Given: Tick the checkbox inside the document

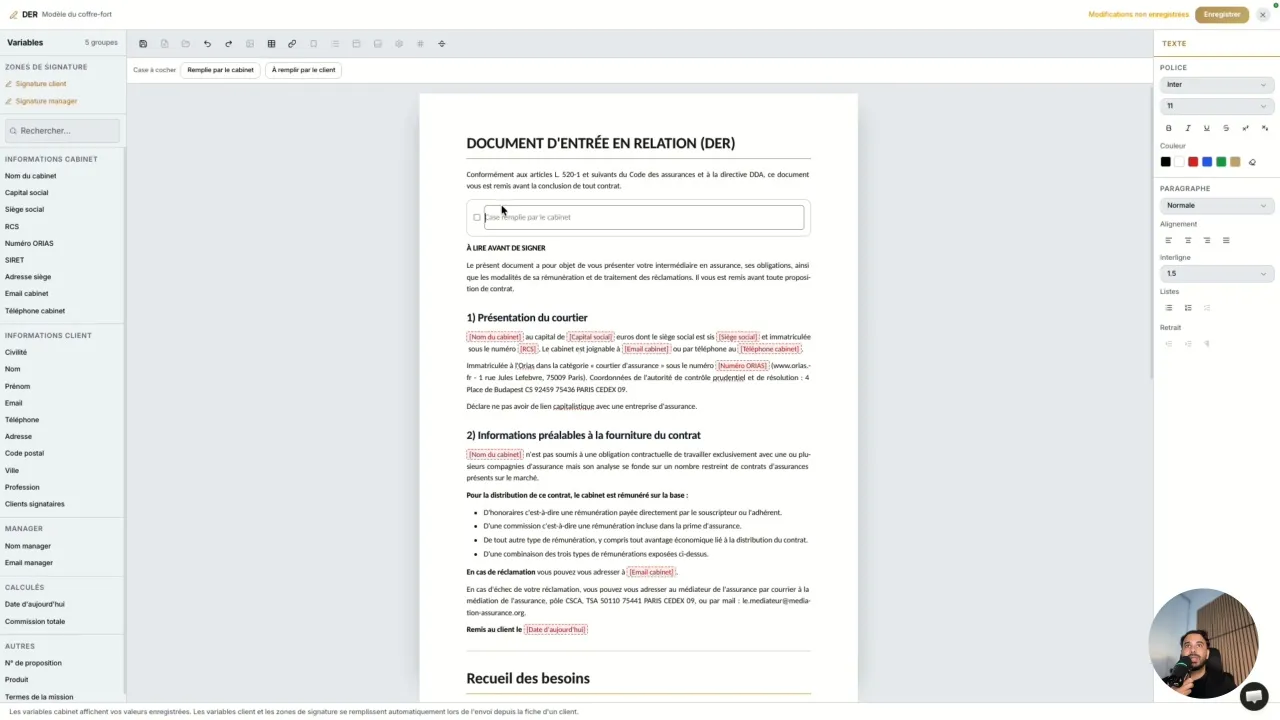Looking at the screenshot, I should [x=477, y=217].
